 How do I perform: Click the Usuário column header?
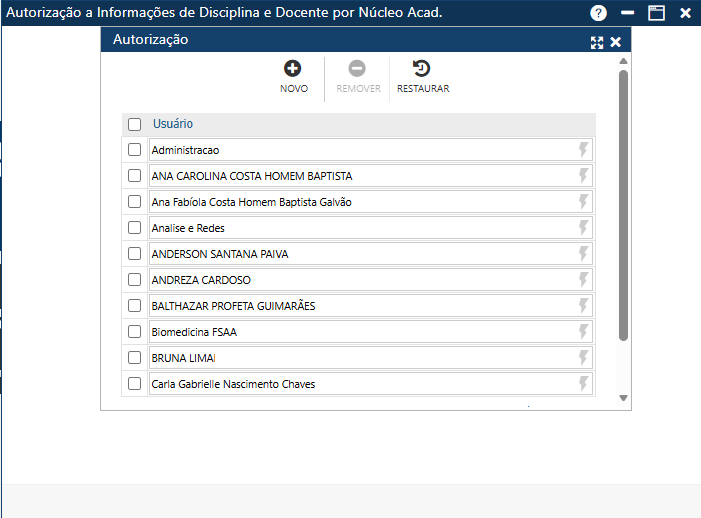click(173, 124)
